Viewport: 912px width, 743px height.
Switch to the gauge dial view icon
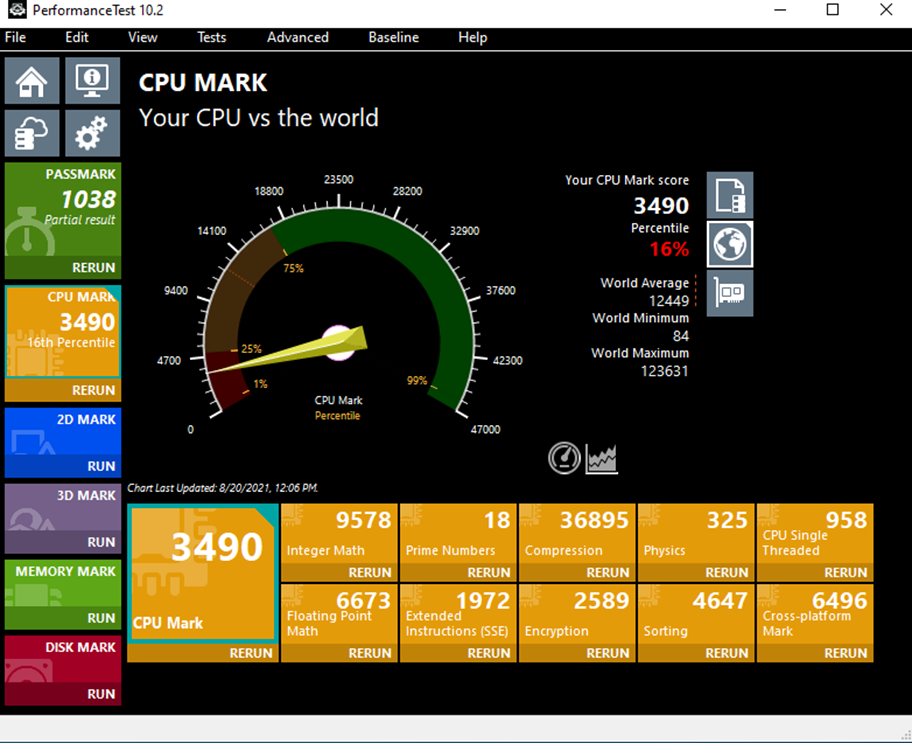point(564,458)
